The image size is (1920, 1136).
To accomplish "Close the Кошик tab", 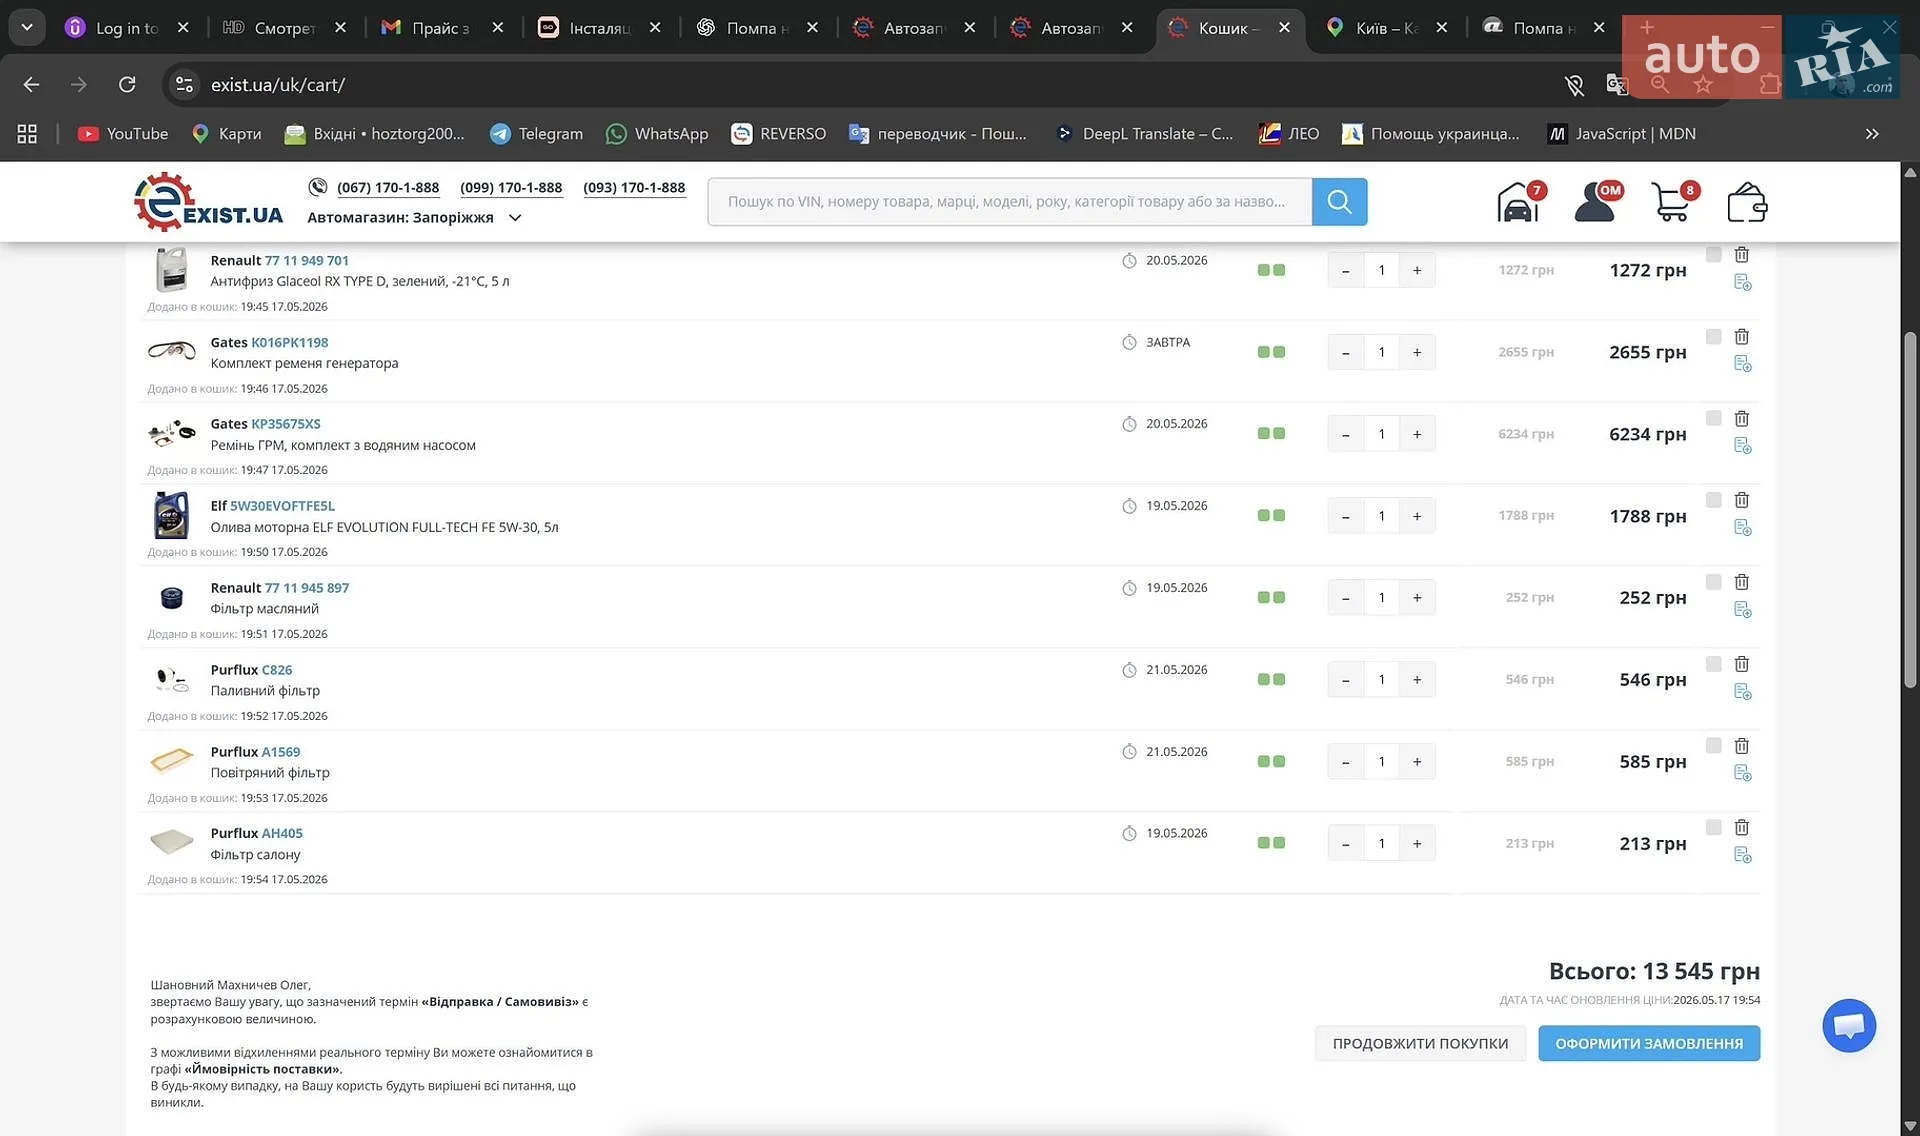I will (x=1285, y=28).
